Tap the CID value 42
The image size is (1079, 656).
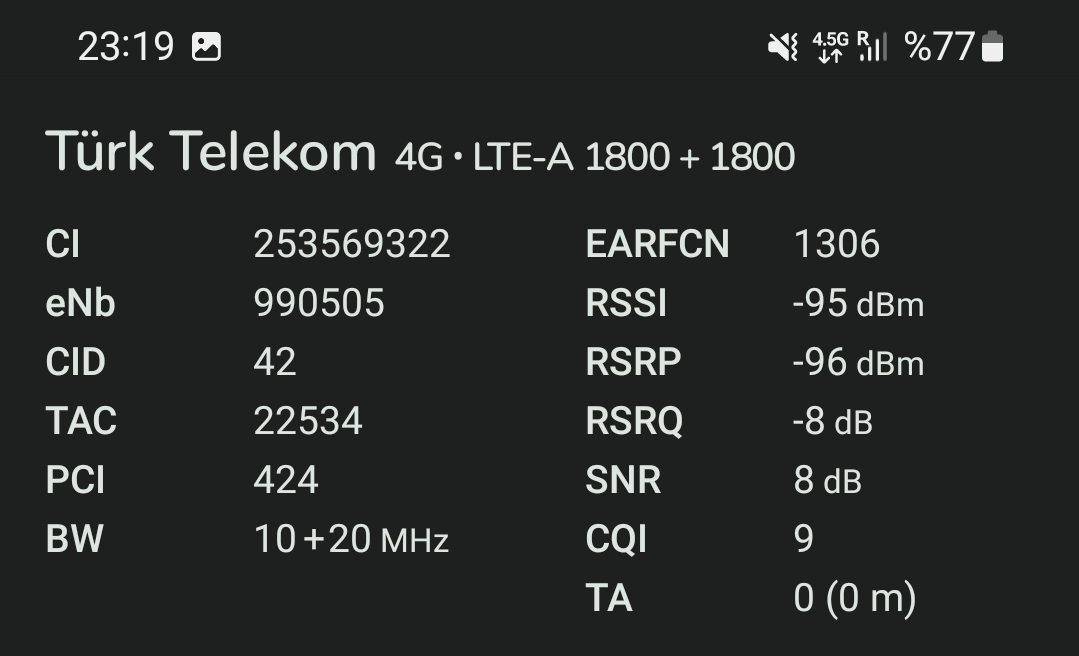[x=275, y=361]
